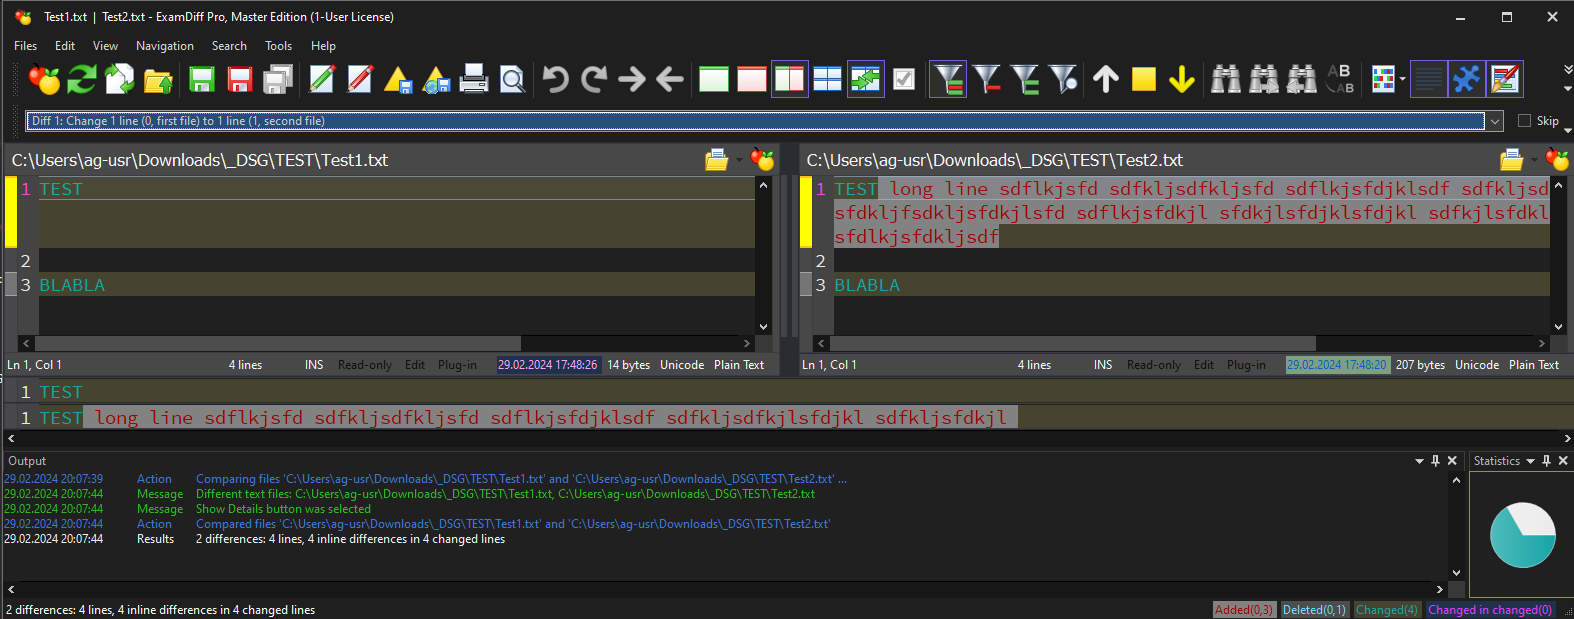The image size is (1574, 619).
Task: Show only the second file pane (red)
Action: (x=752, y=79)
